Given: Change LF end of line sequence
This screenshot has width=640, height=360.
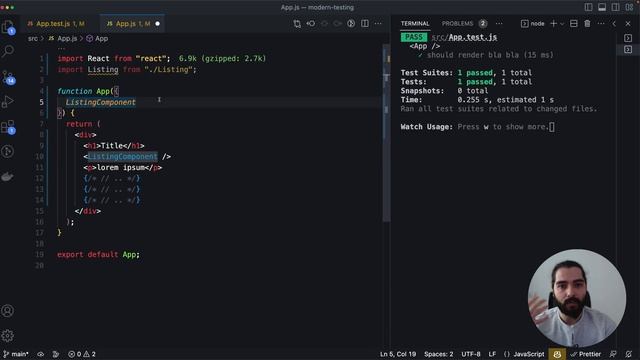Looking at the screenshot, I should (492, 354).
